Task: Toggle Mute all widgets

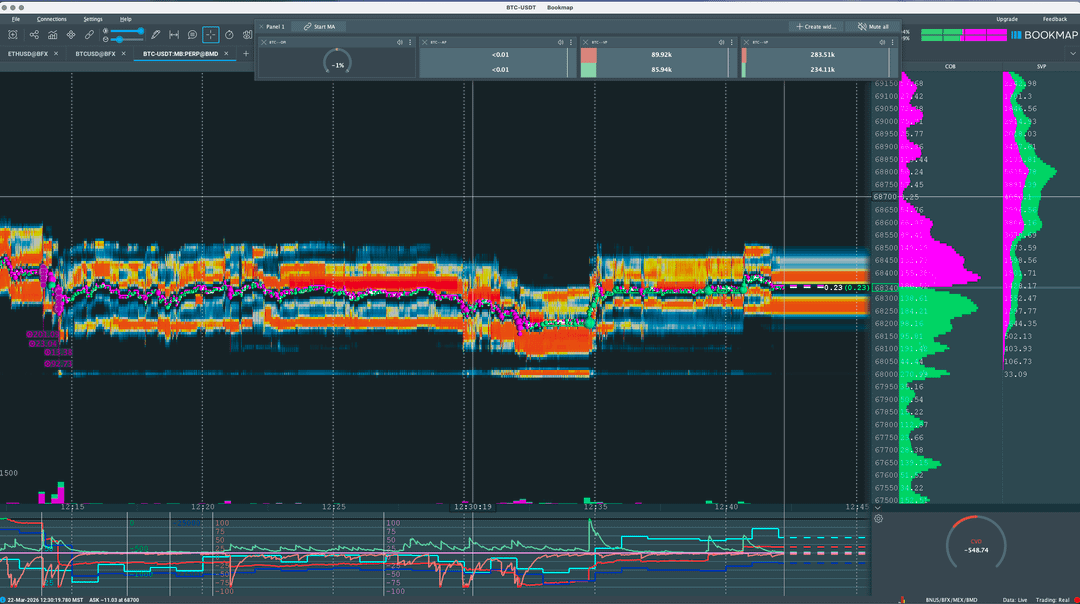Action: [872, 27]
